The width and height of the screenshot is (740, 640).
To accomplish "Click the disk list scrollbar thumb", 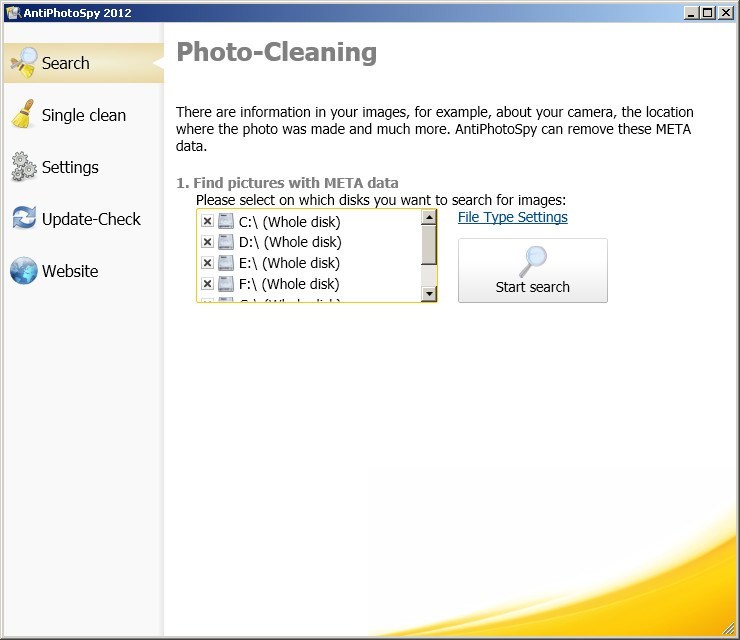I will (429, 244).
